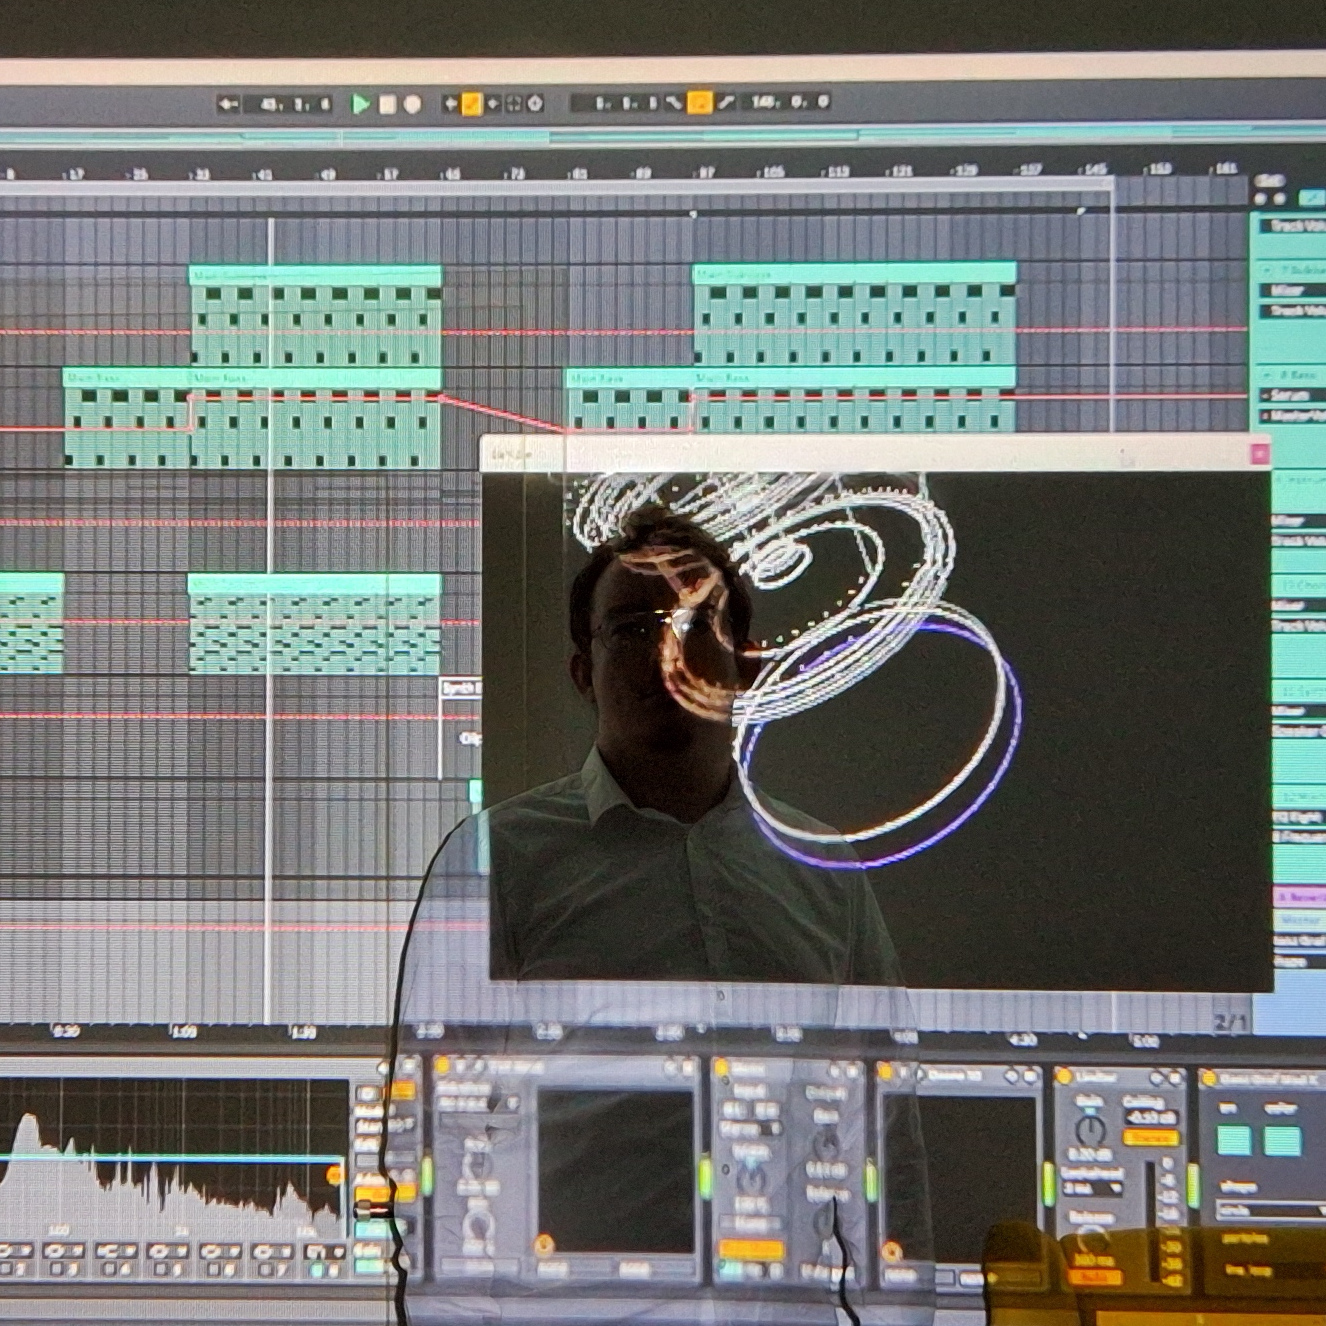Click the Stop button in transport bar

[x=388, y=104]
